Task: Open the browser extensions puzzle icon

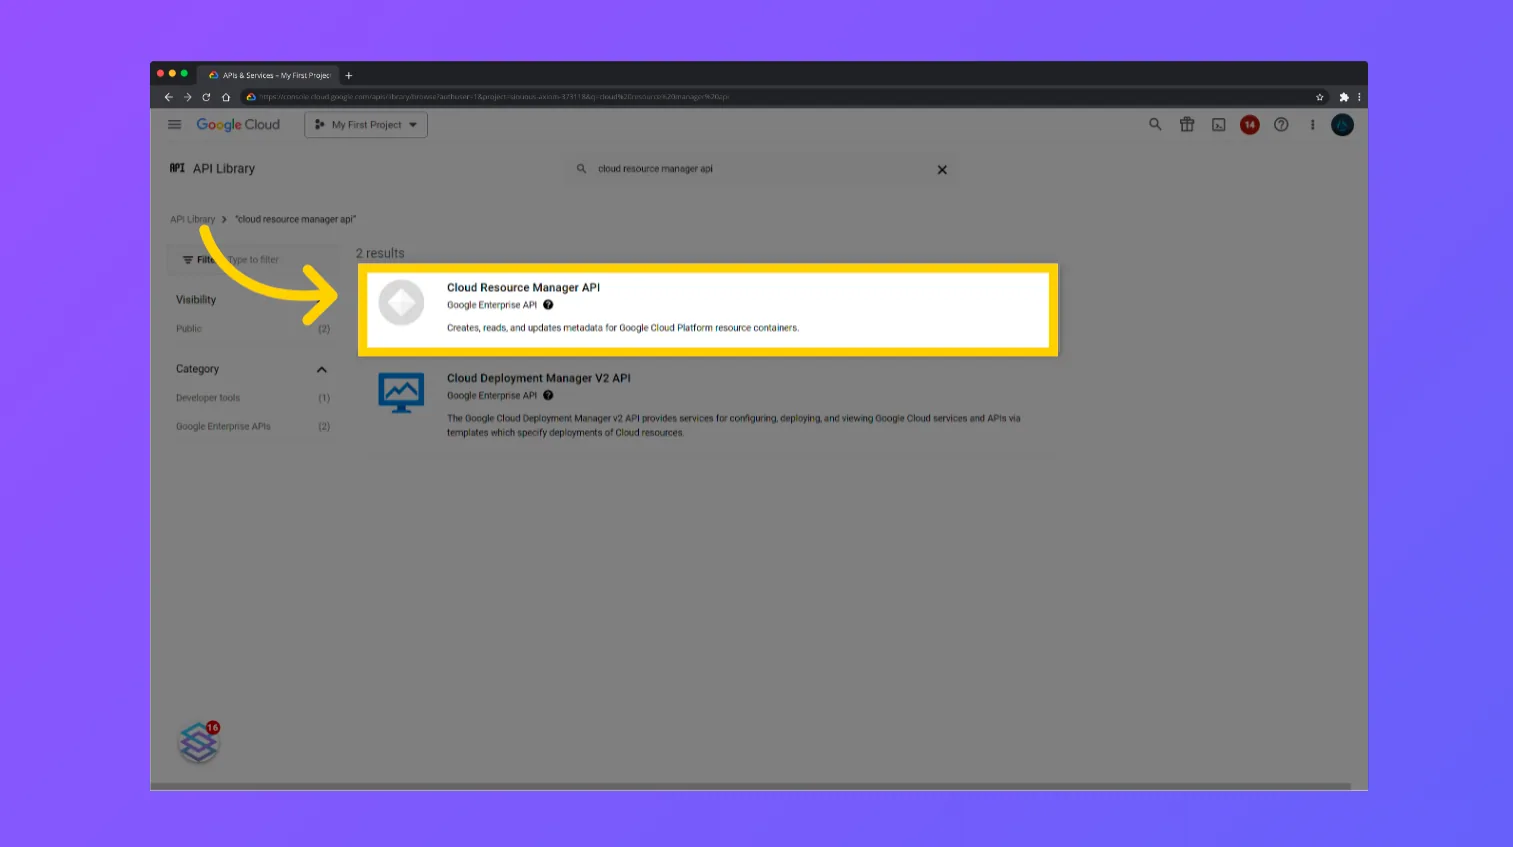Action: point(1344,97)
